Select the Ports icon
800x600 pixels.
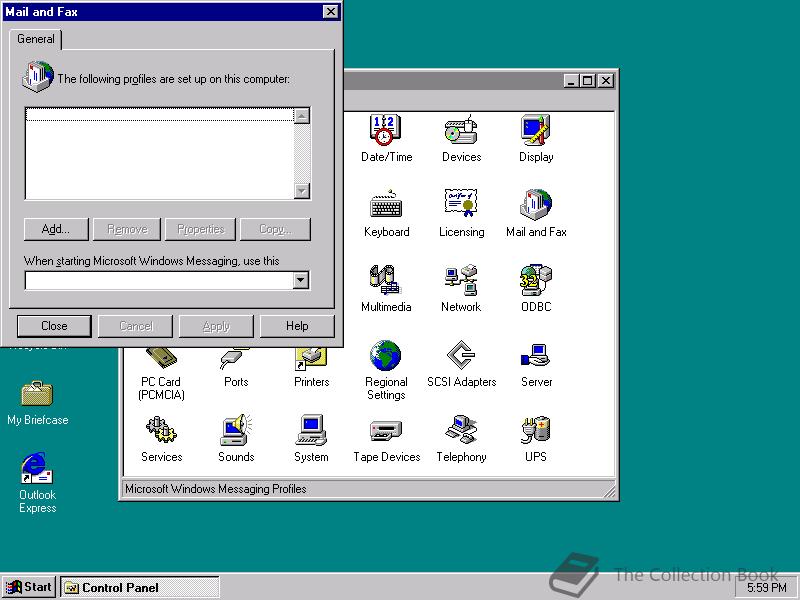236,368
